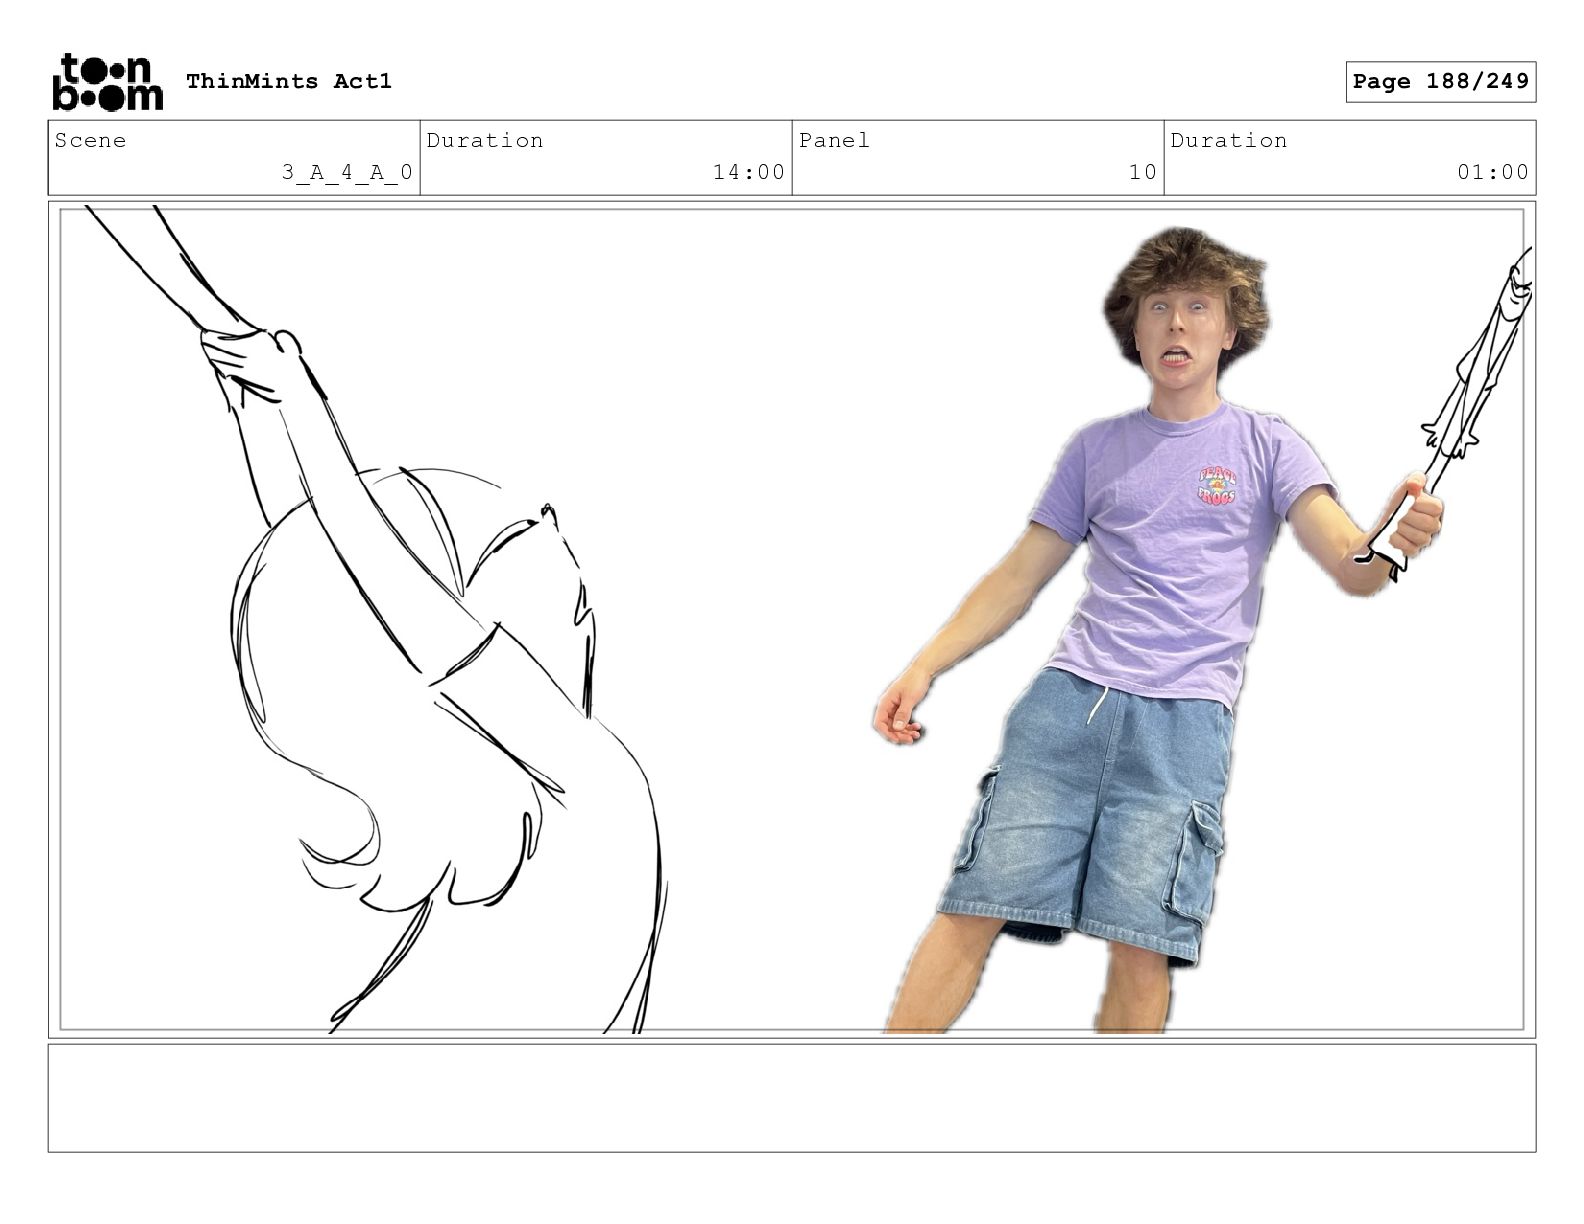Click the scene name '3_A_4_A_0'
Image resolution: width=1584 pixels, height=1224 pixels.
click(x=347, y=172)
